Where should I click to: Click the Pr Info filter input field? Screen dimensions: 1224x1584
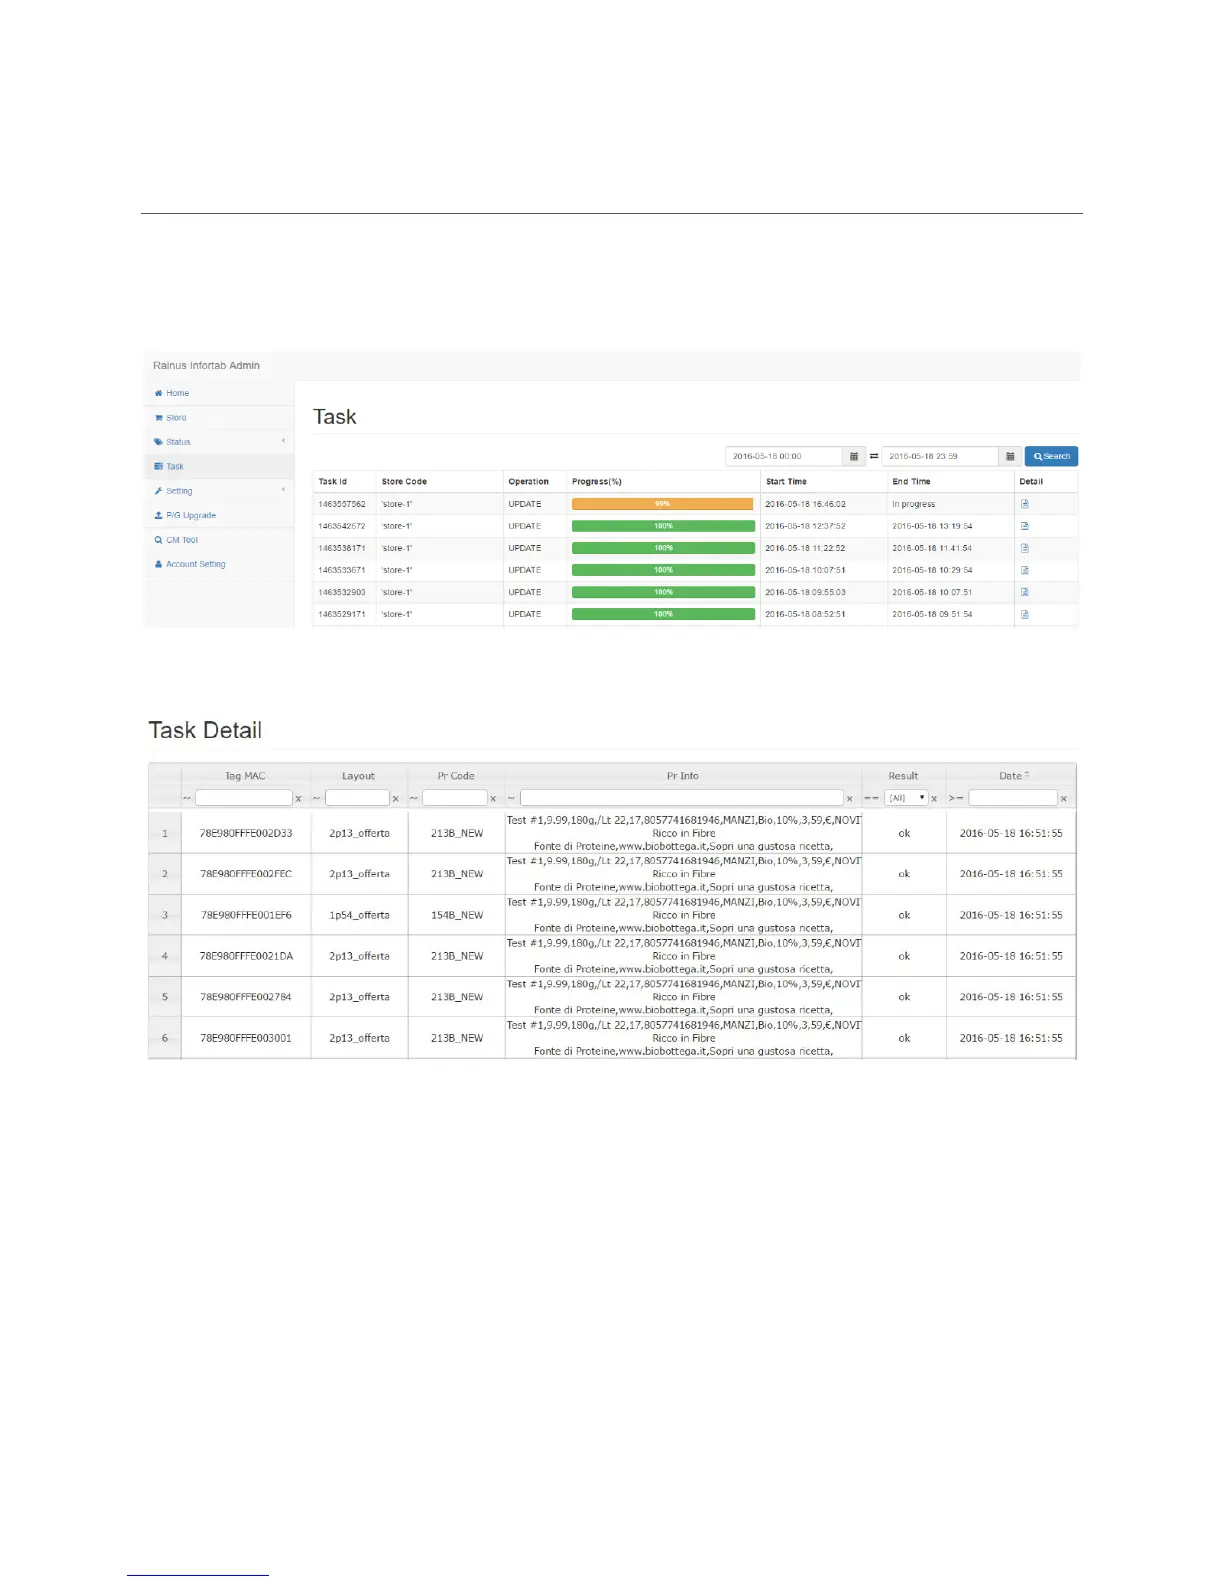[682, 798]
